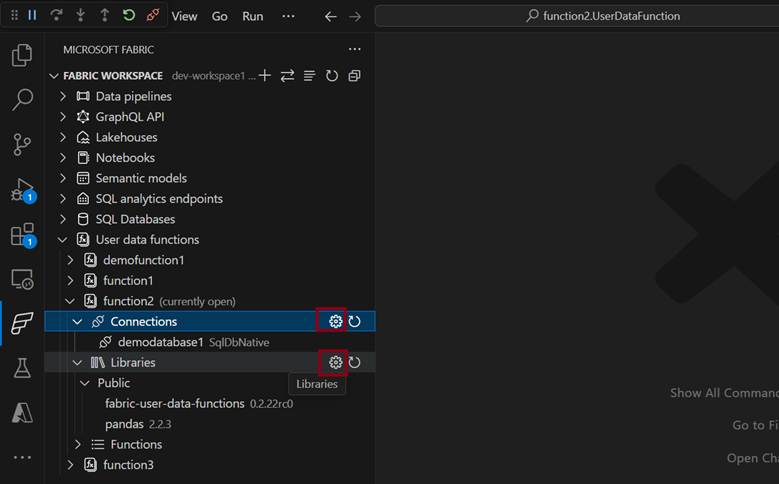Expand the Lakehouses node
Screen dimensions: 779x484
63,137
